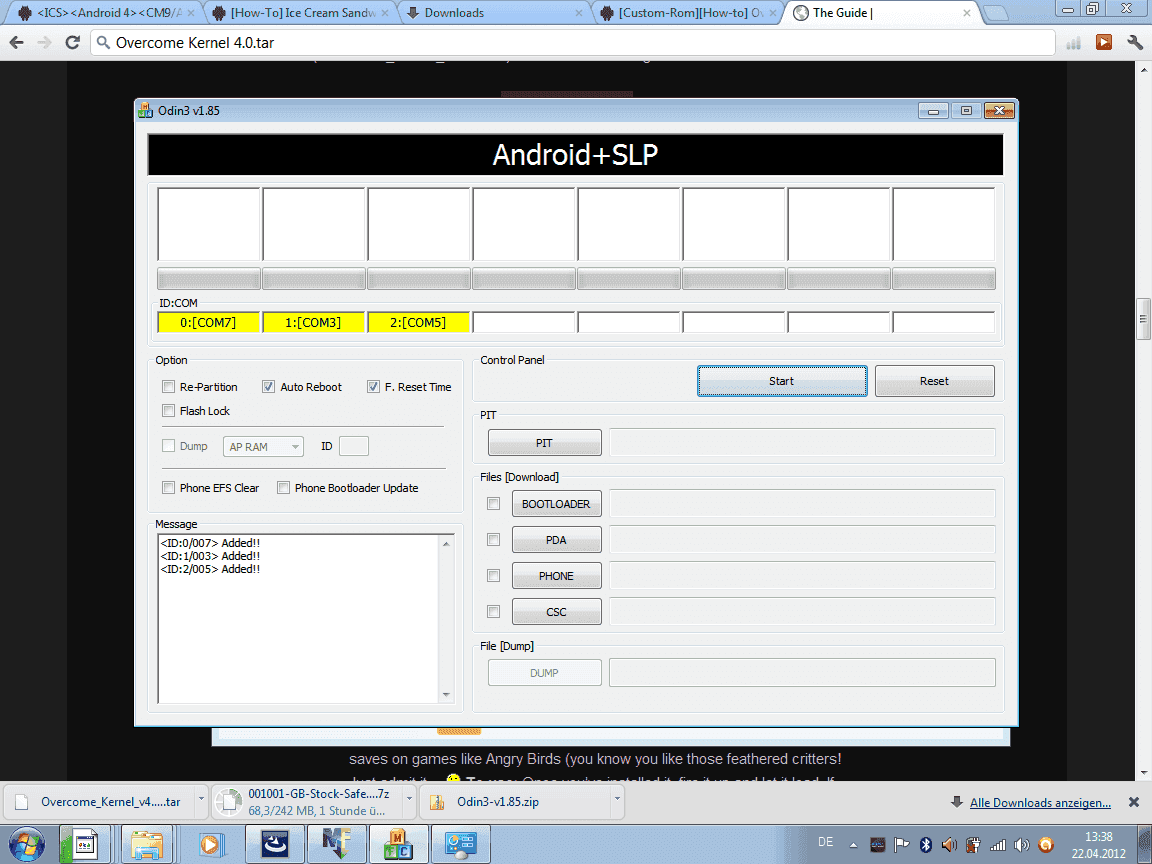Tick the Phone EFS Clear checkbox
Image resolution: width=1152 pixels, height=864 pixels.
(x=168, y=488)
